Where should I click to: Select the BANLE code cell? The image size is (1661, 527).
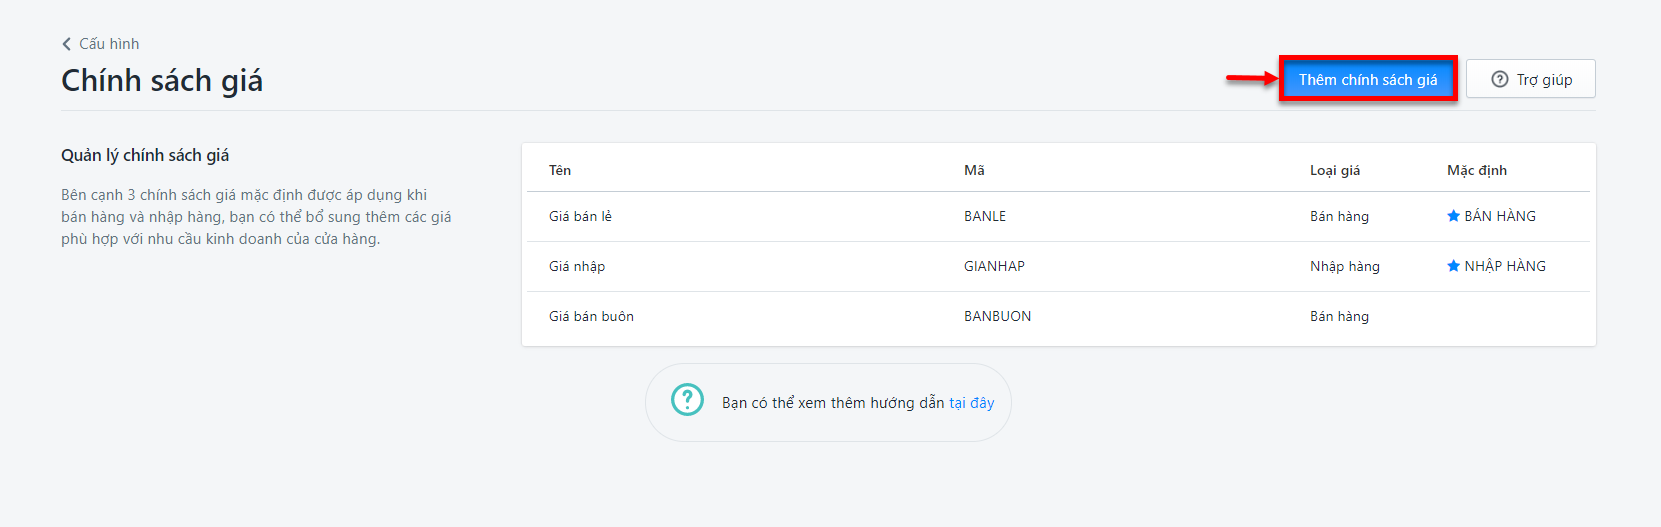pos(985,216)
